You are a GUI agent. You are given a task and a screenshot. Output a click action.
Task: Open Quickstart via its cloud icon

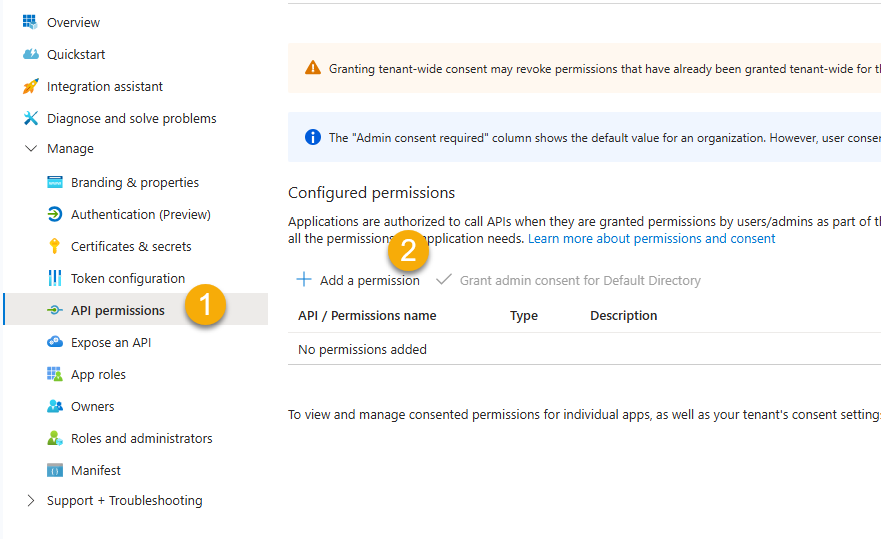[30, 54]
